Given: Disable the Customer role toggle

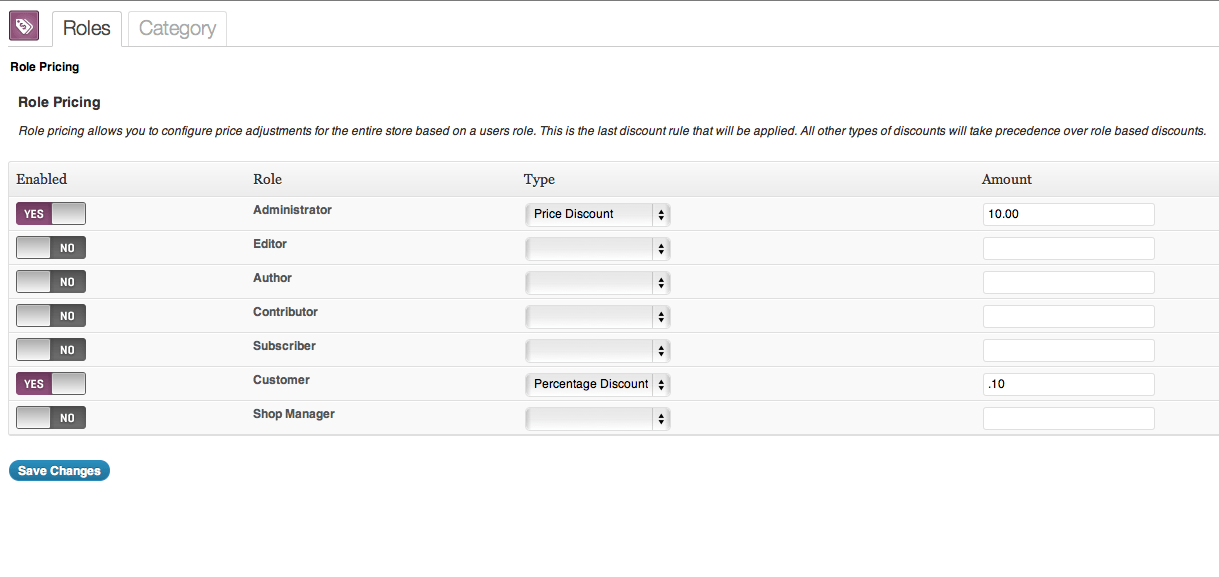Looking at the screenshot, I should (51, 384).
